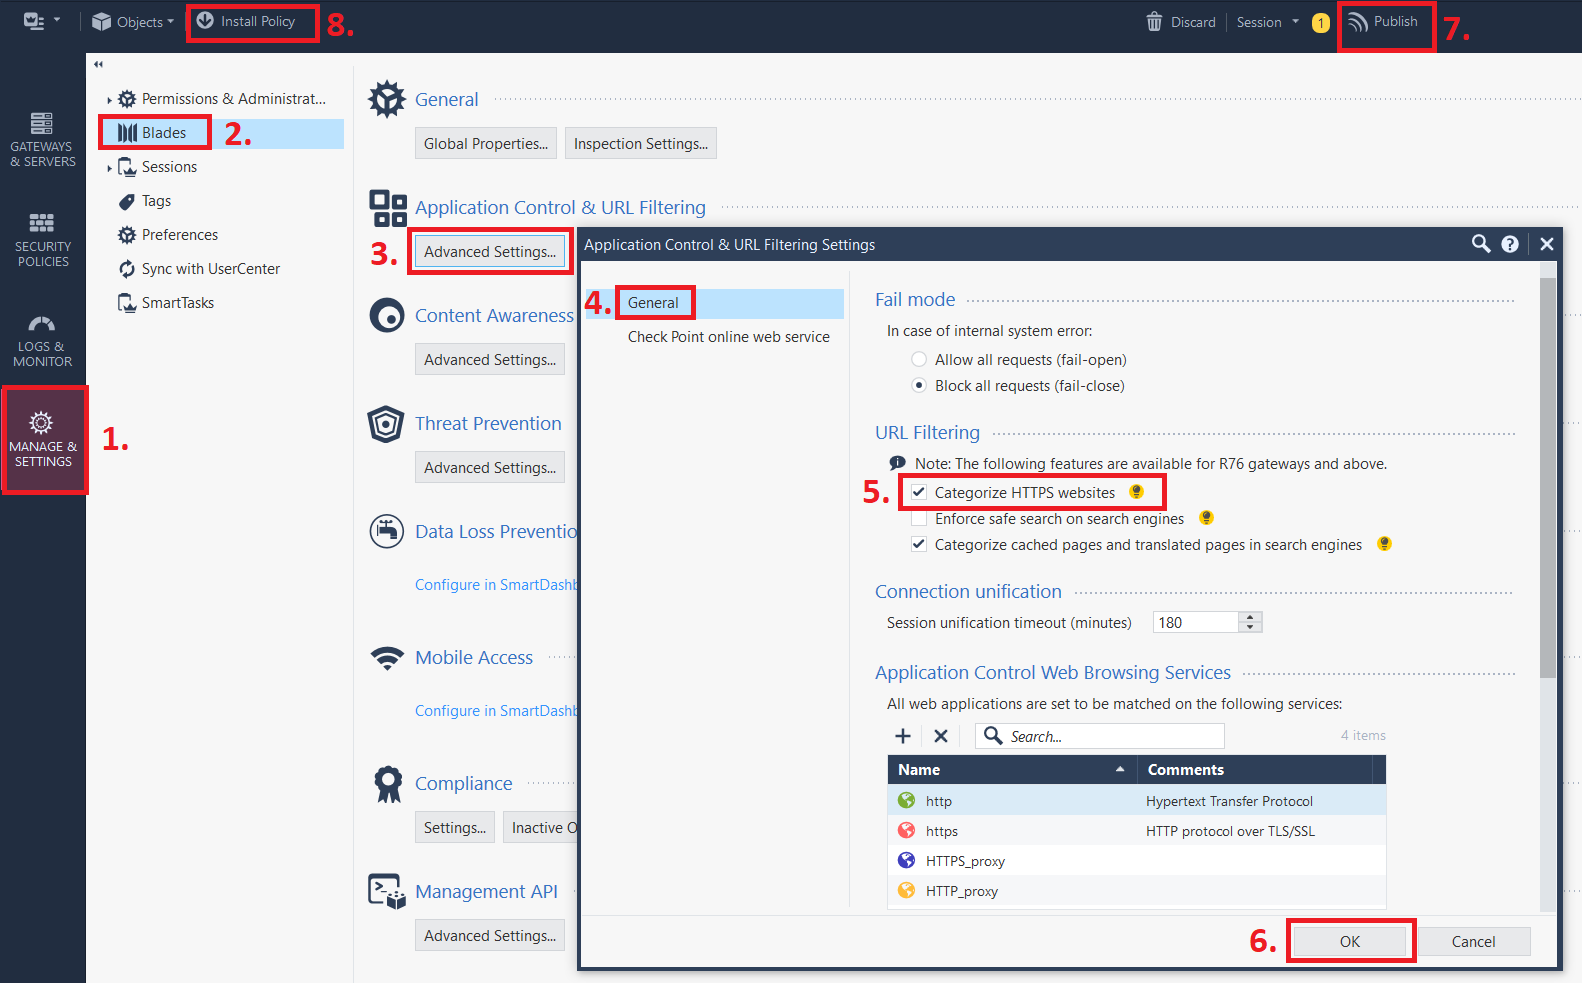Open Mobile Access Configure in SmartDashboard link

496,710
